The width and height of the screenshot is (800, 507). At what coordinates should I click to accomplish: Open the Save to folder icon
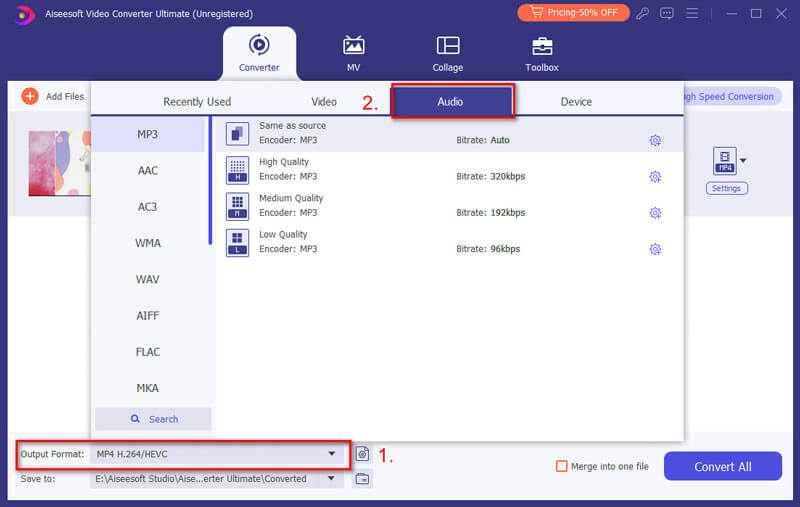coord(363,479)
